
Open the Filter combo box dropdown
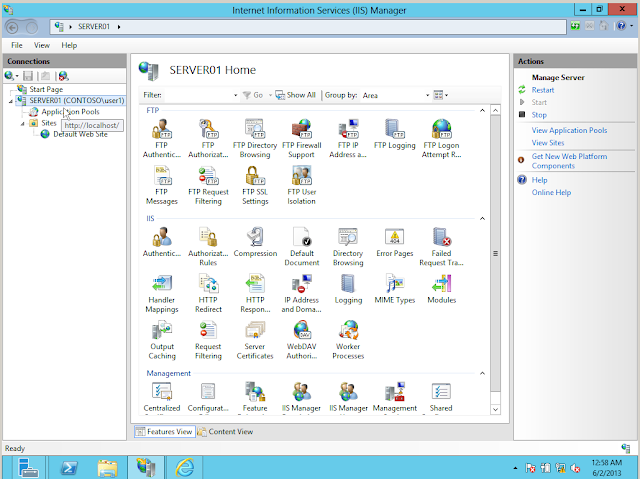[x=236, y=95]
